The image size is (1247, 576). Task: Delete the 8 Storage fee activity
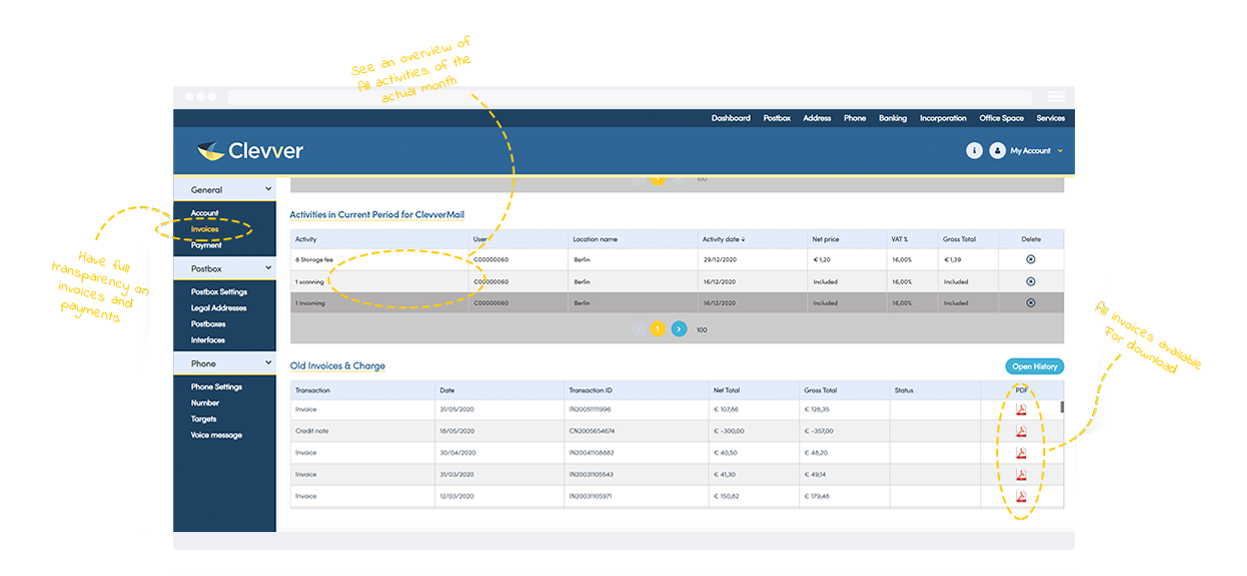pyautogui.click(x=1030, y=259)
